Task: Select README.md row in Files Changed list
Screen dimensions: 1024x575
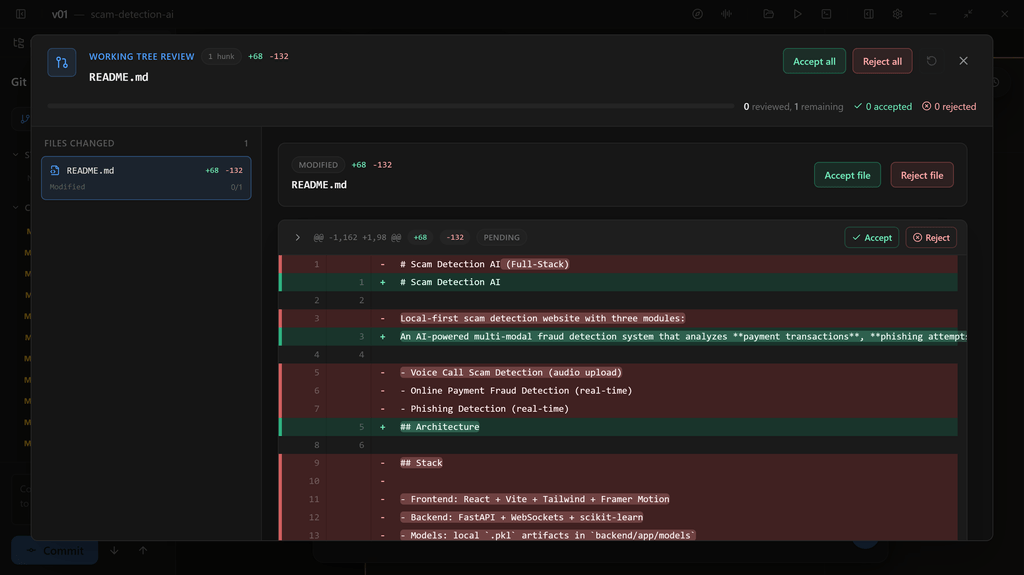Action: pyautogui.click(x=146, y=178)
